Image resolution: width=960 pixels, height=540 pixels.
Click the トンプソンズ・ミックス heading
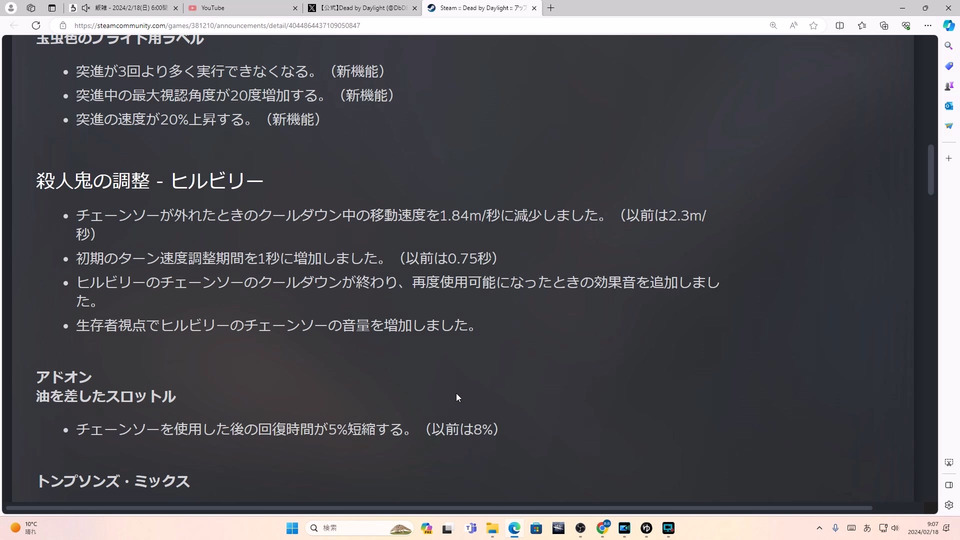pos(113,481)
